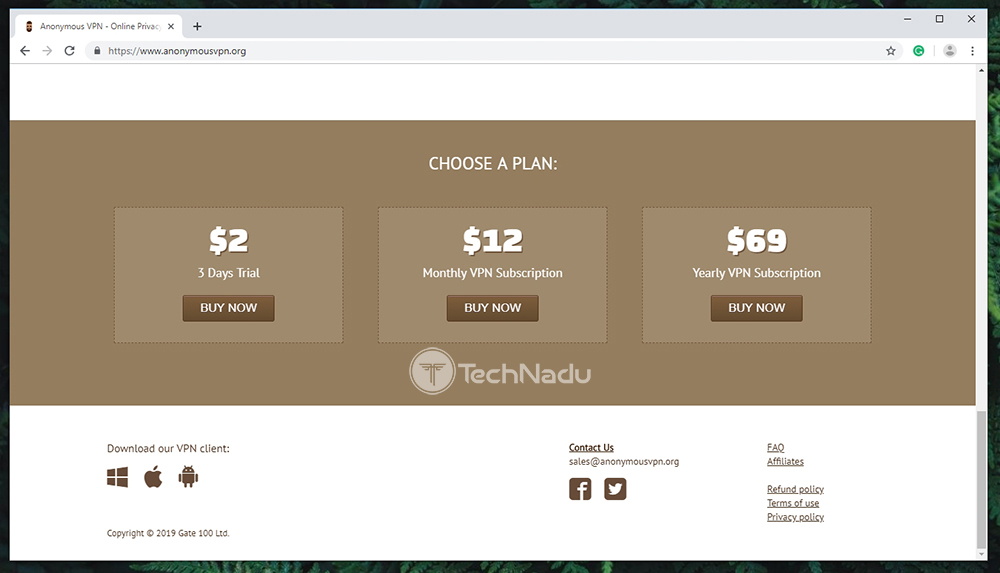This screenshot has height=573, width=1000.
Task: Download the Android VPN client
Action: coord(188,477)
